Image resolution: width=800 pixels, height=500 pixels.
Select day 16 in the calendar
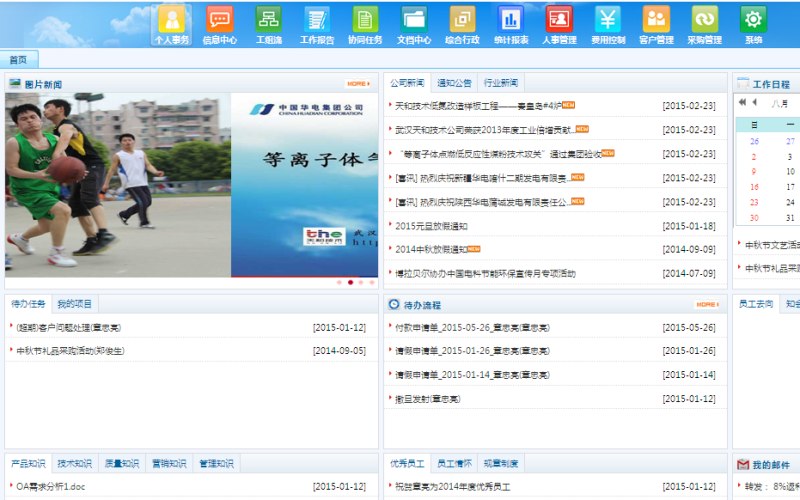754,187
